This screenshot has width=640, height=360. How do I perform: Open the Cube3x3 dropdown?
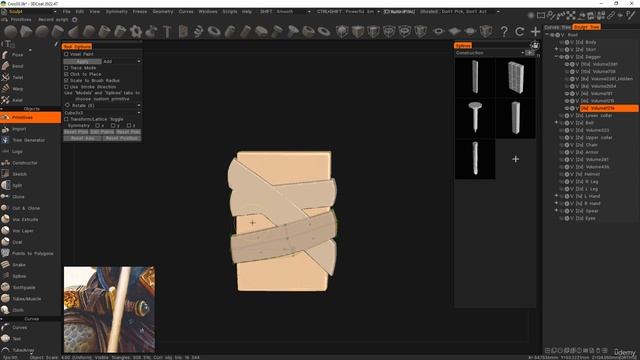click(x=102, y=113)
